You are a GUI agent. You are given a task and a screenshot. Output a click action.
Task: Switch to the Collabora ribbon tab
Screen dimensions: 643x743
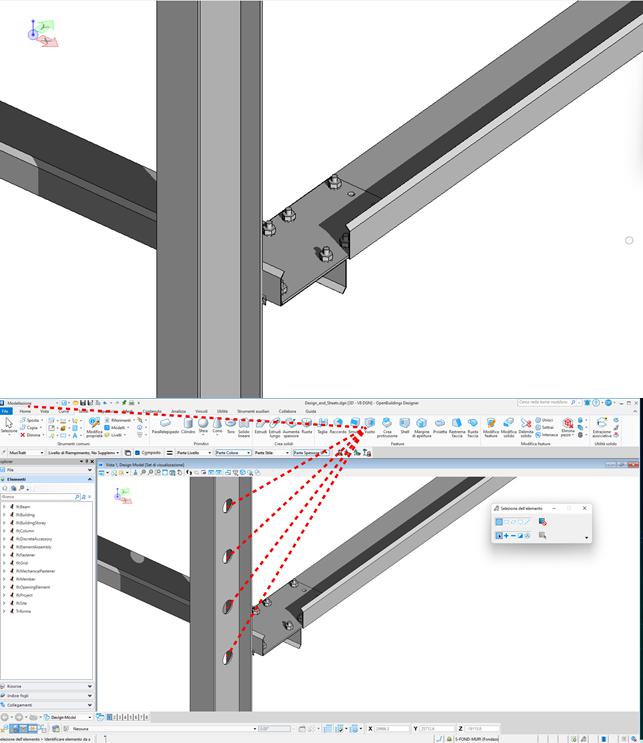(288, 411)
